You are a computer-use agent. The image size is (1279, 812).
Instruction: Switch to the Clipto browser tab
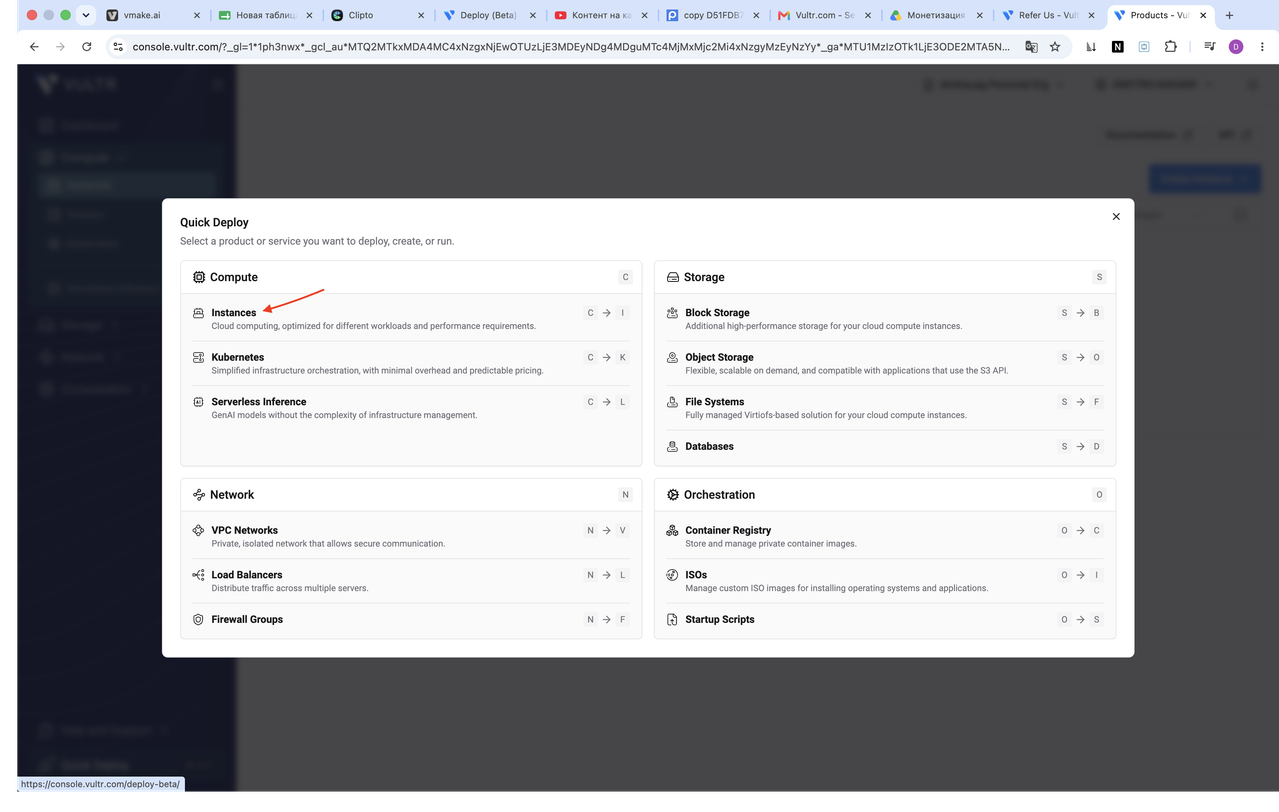[x=377, y=15]
